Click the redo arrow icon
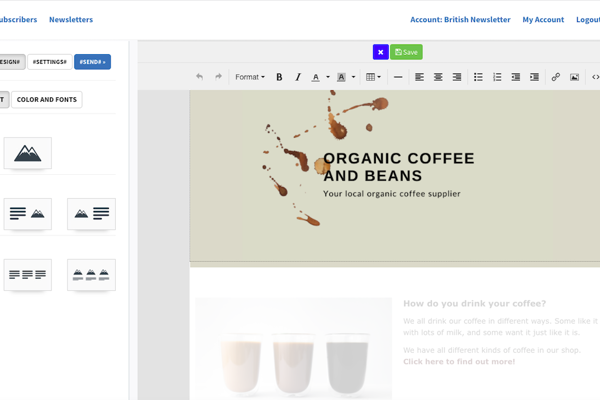Viewport: 600px width, 400px height. point(218,77)
